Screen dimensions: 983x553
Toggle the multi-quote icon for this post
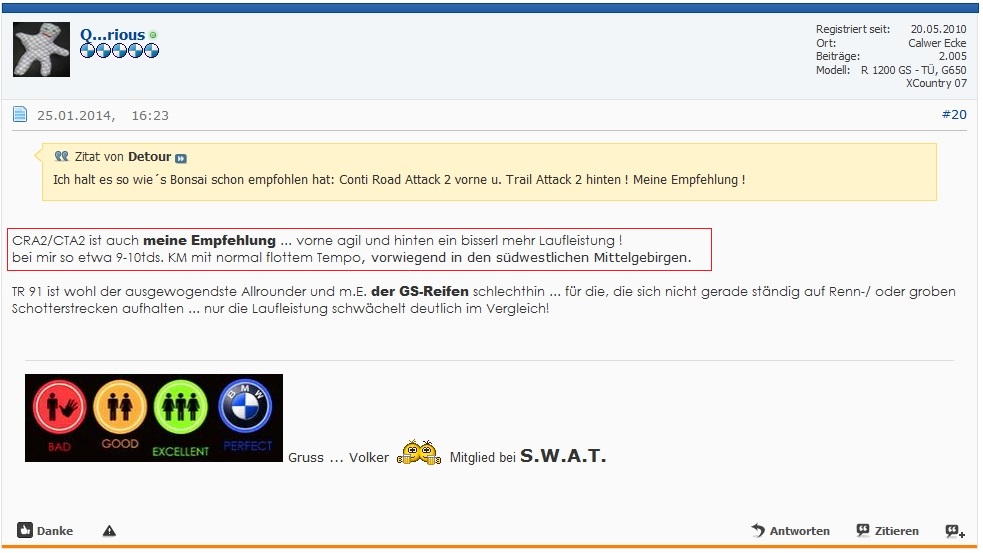[x=954, y=531]
